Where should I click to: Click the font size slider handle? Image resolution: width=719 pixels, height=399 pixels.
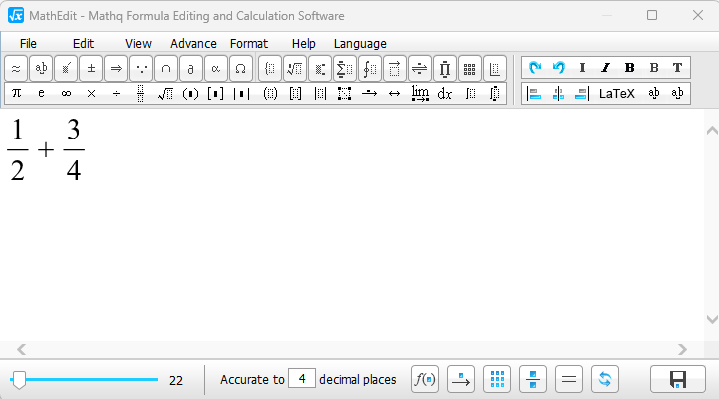click(19, 380)
